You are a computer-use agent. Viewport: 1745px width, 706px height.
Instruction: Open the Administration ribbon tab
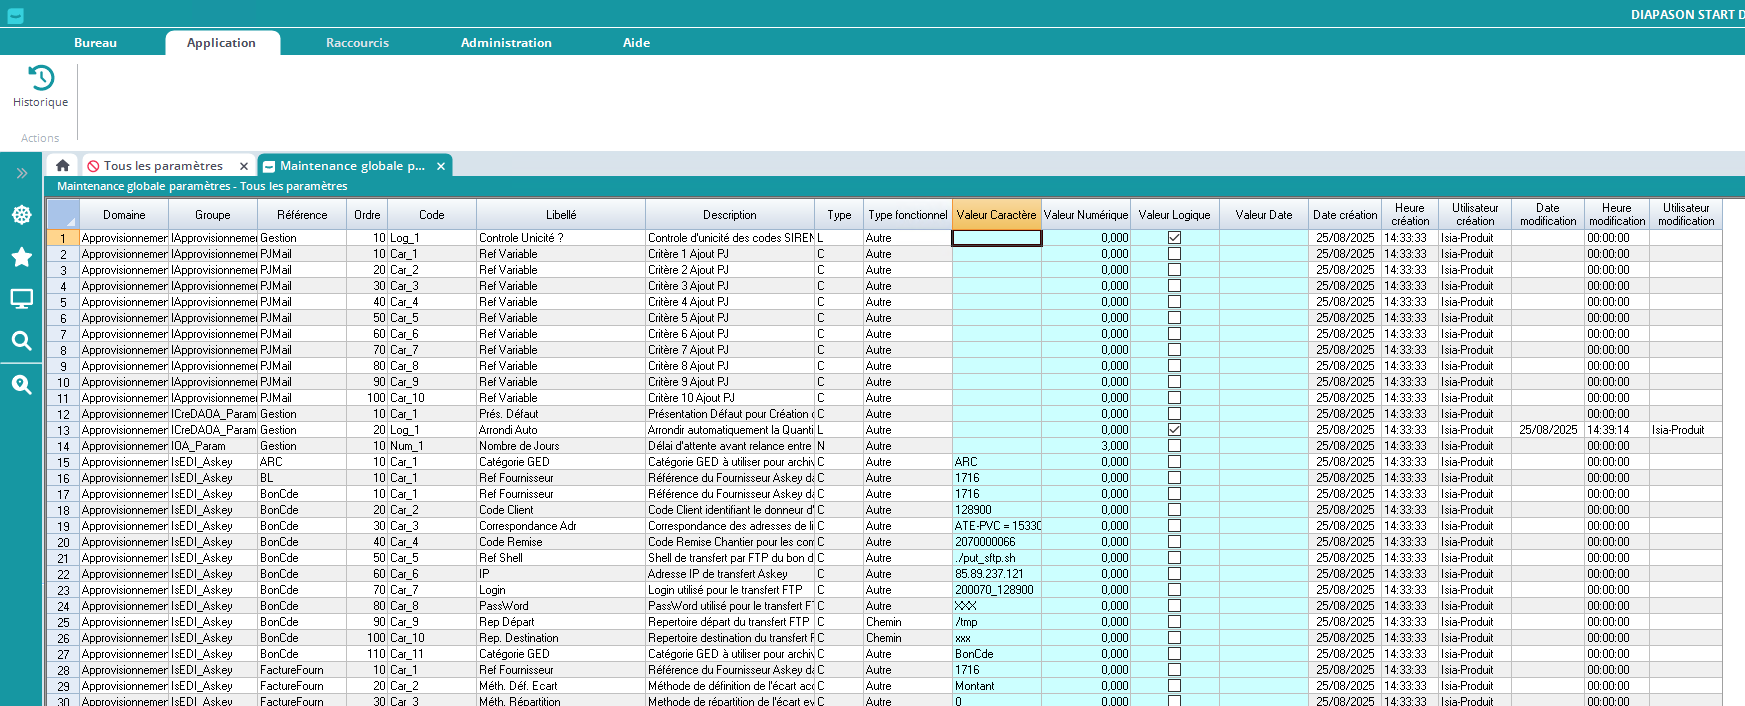coord(506,43)
